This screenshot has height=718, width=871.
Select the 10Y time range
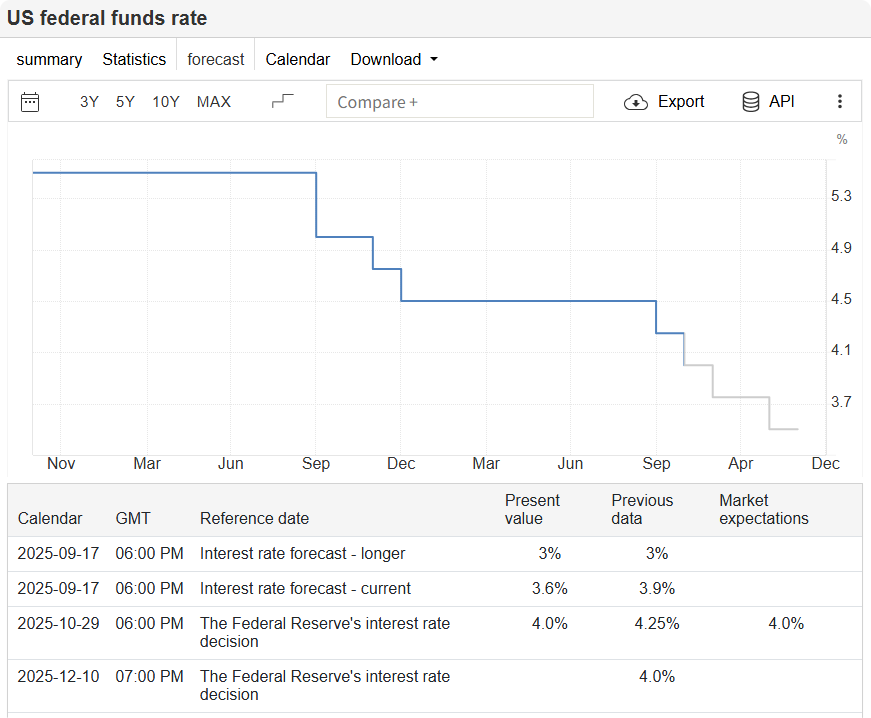[x=165, y=101]
